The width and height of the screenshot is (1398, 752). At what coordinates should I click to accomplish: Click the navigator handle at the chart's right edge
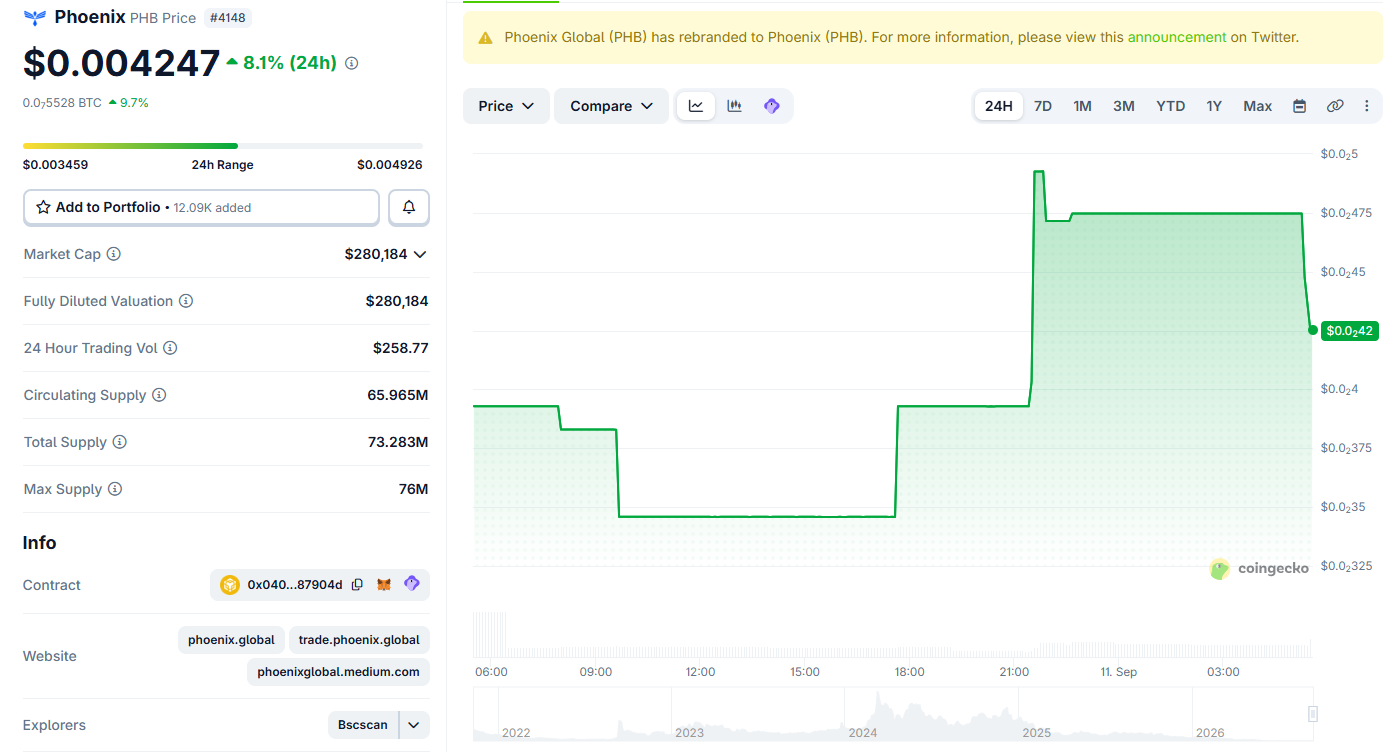pos(1313,714)
